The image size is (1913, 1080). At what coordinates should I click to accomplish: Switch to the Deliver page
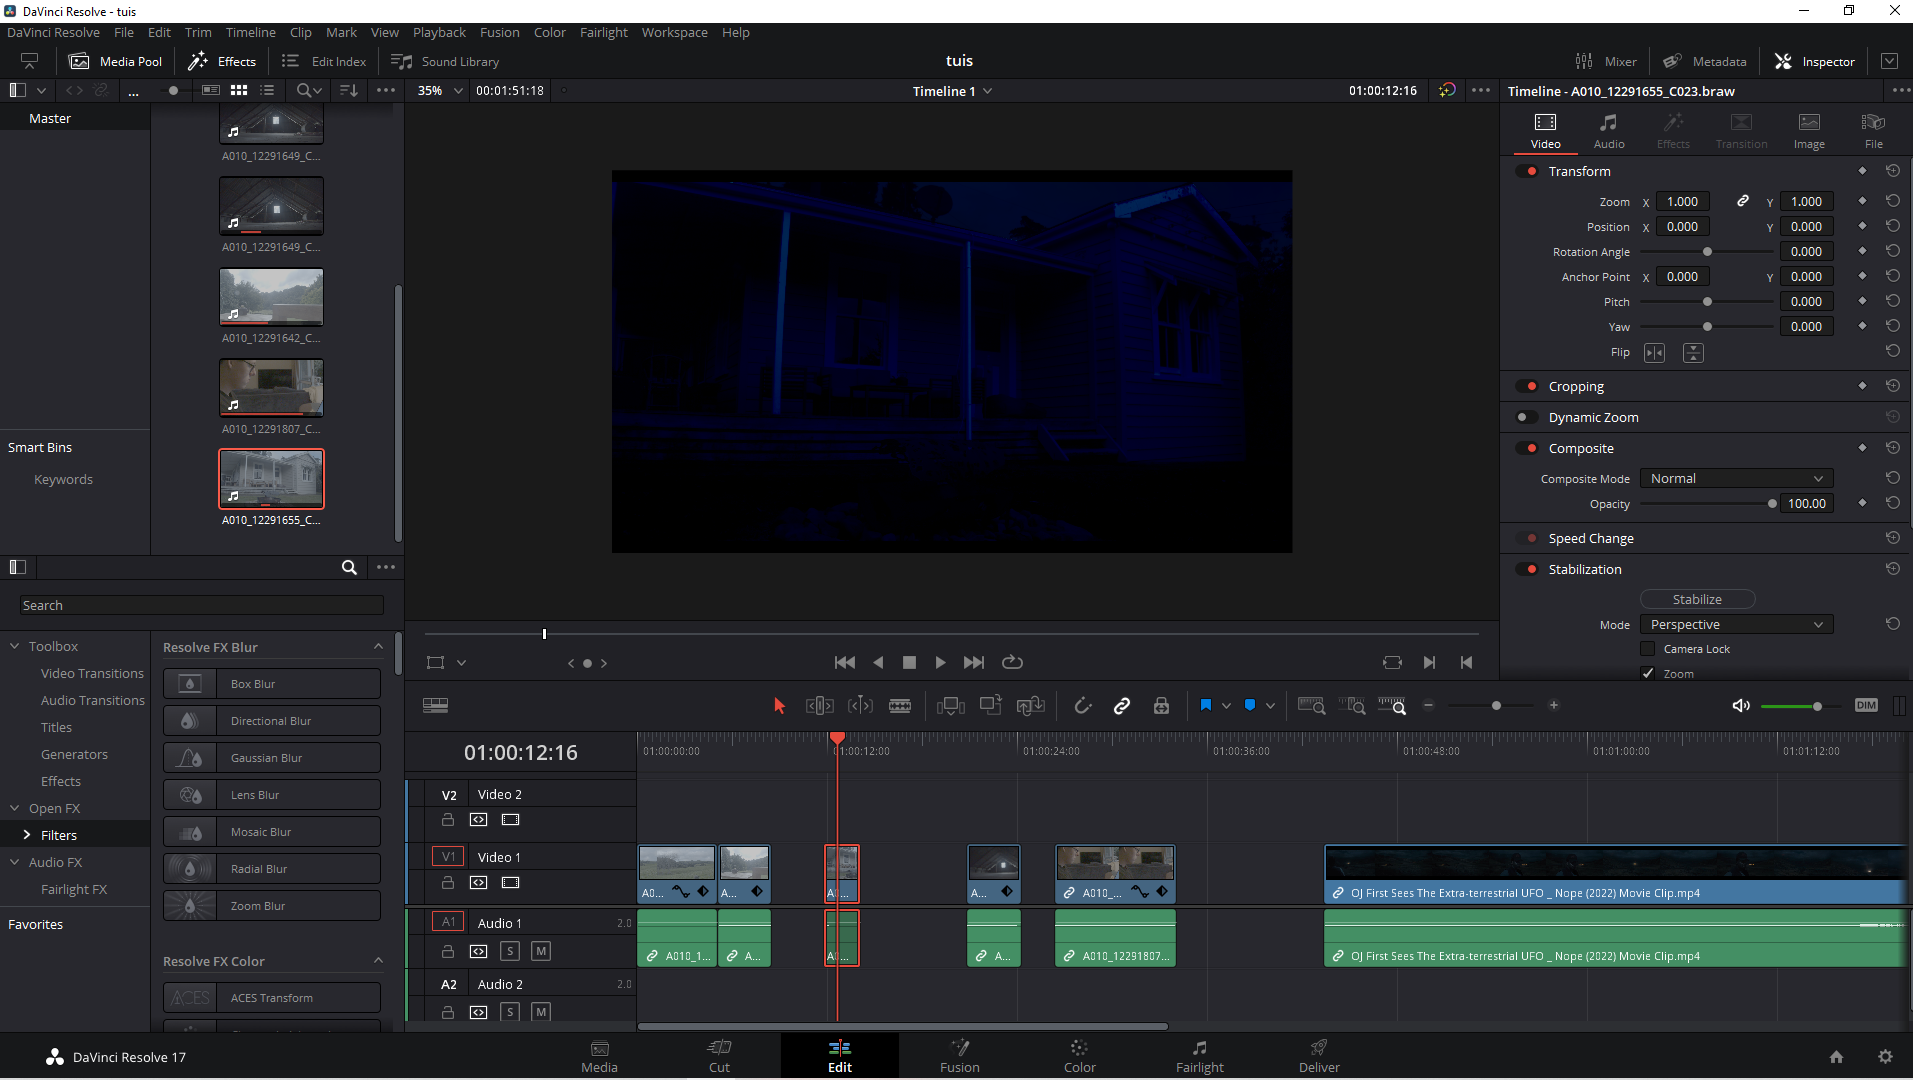(1319, 1056)
